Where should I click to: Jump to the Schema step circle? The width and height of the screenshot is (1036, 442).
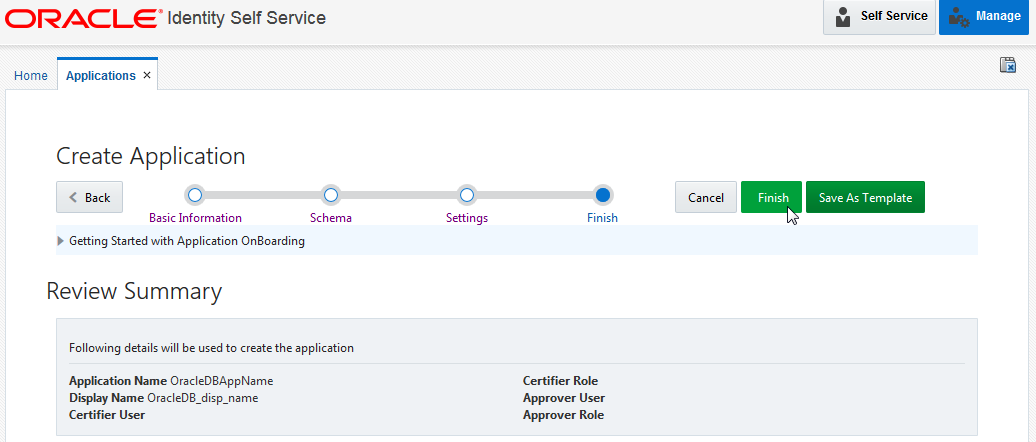pos(331,194)
